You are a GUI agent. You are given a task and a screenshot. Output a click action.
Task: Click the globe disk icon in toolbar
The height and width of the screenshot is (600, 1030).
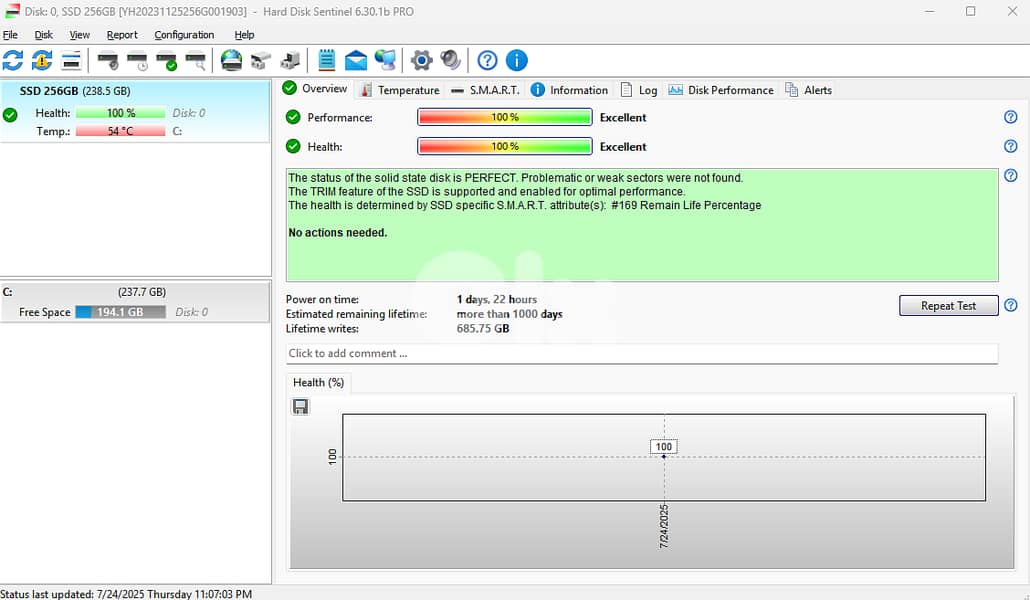coord(232,61)
